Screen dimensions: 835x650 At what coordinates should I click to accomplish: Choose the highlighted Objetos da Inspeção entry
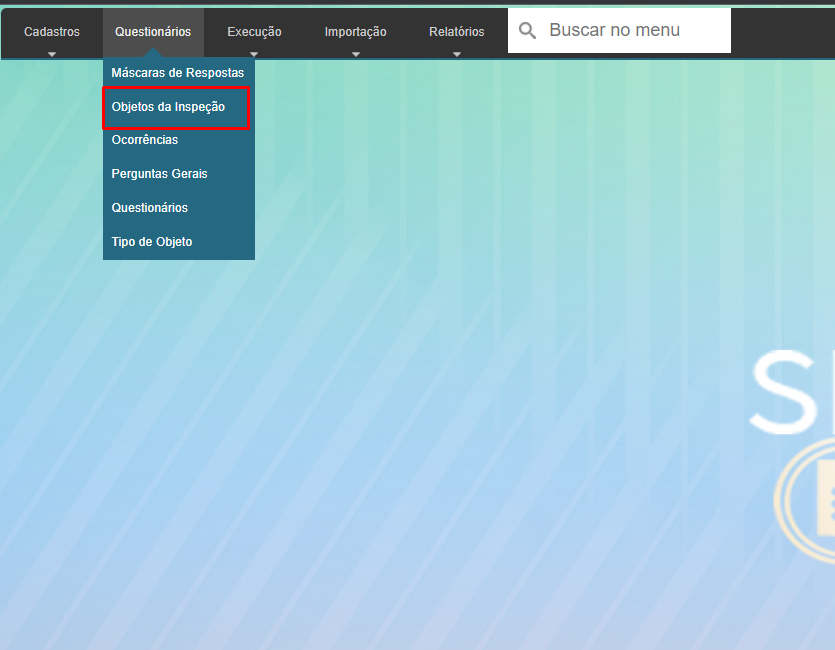click(x=168, y=107)
